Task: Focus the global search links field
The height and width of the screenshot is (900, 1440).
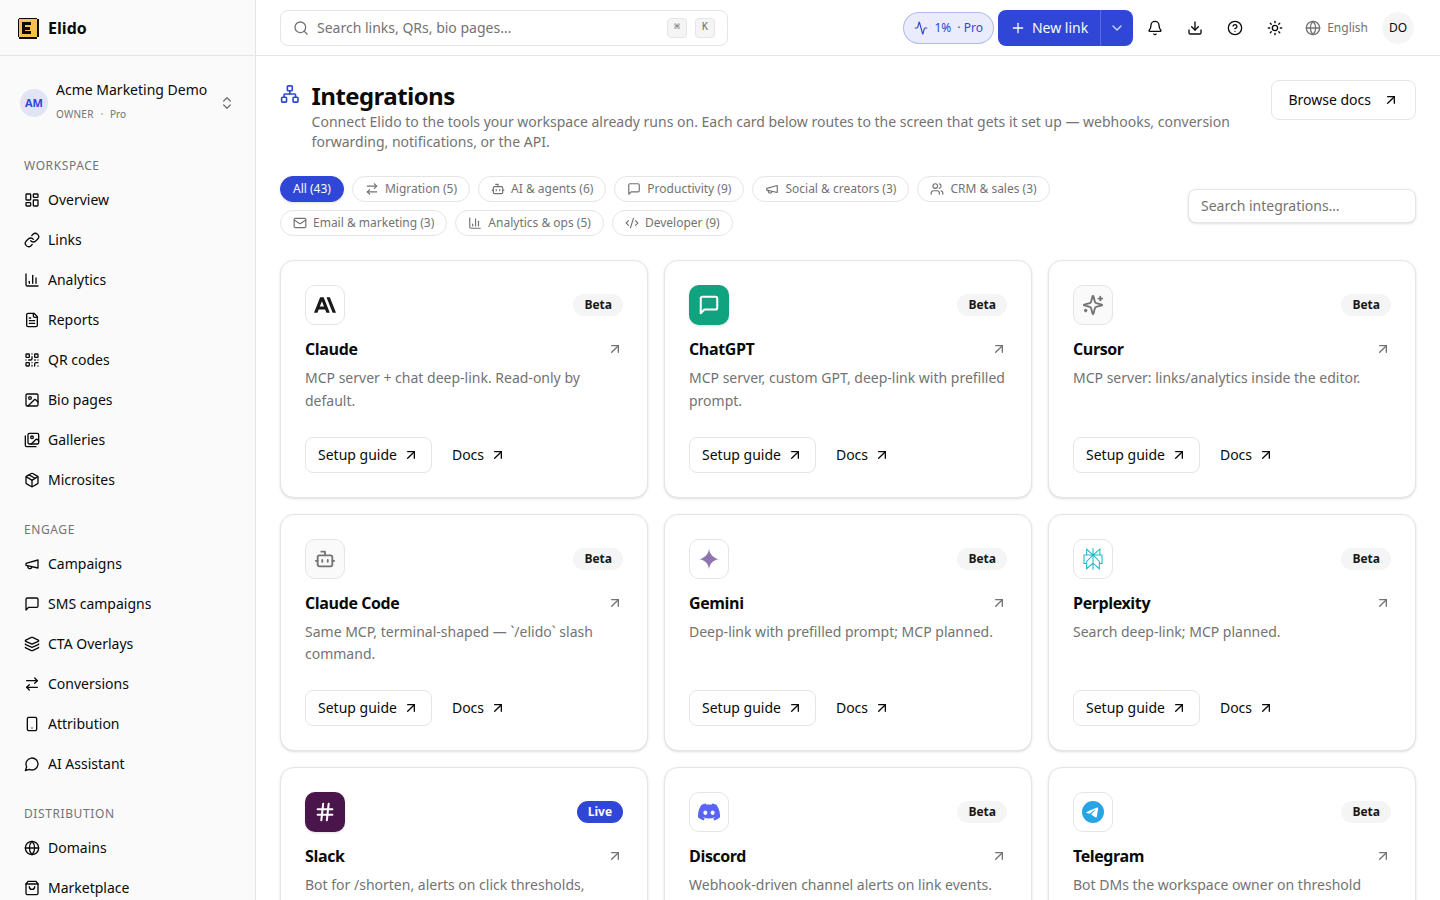Action: [504, 28]
